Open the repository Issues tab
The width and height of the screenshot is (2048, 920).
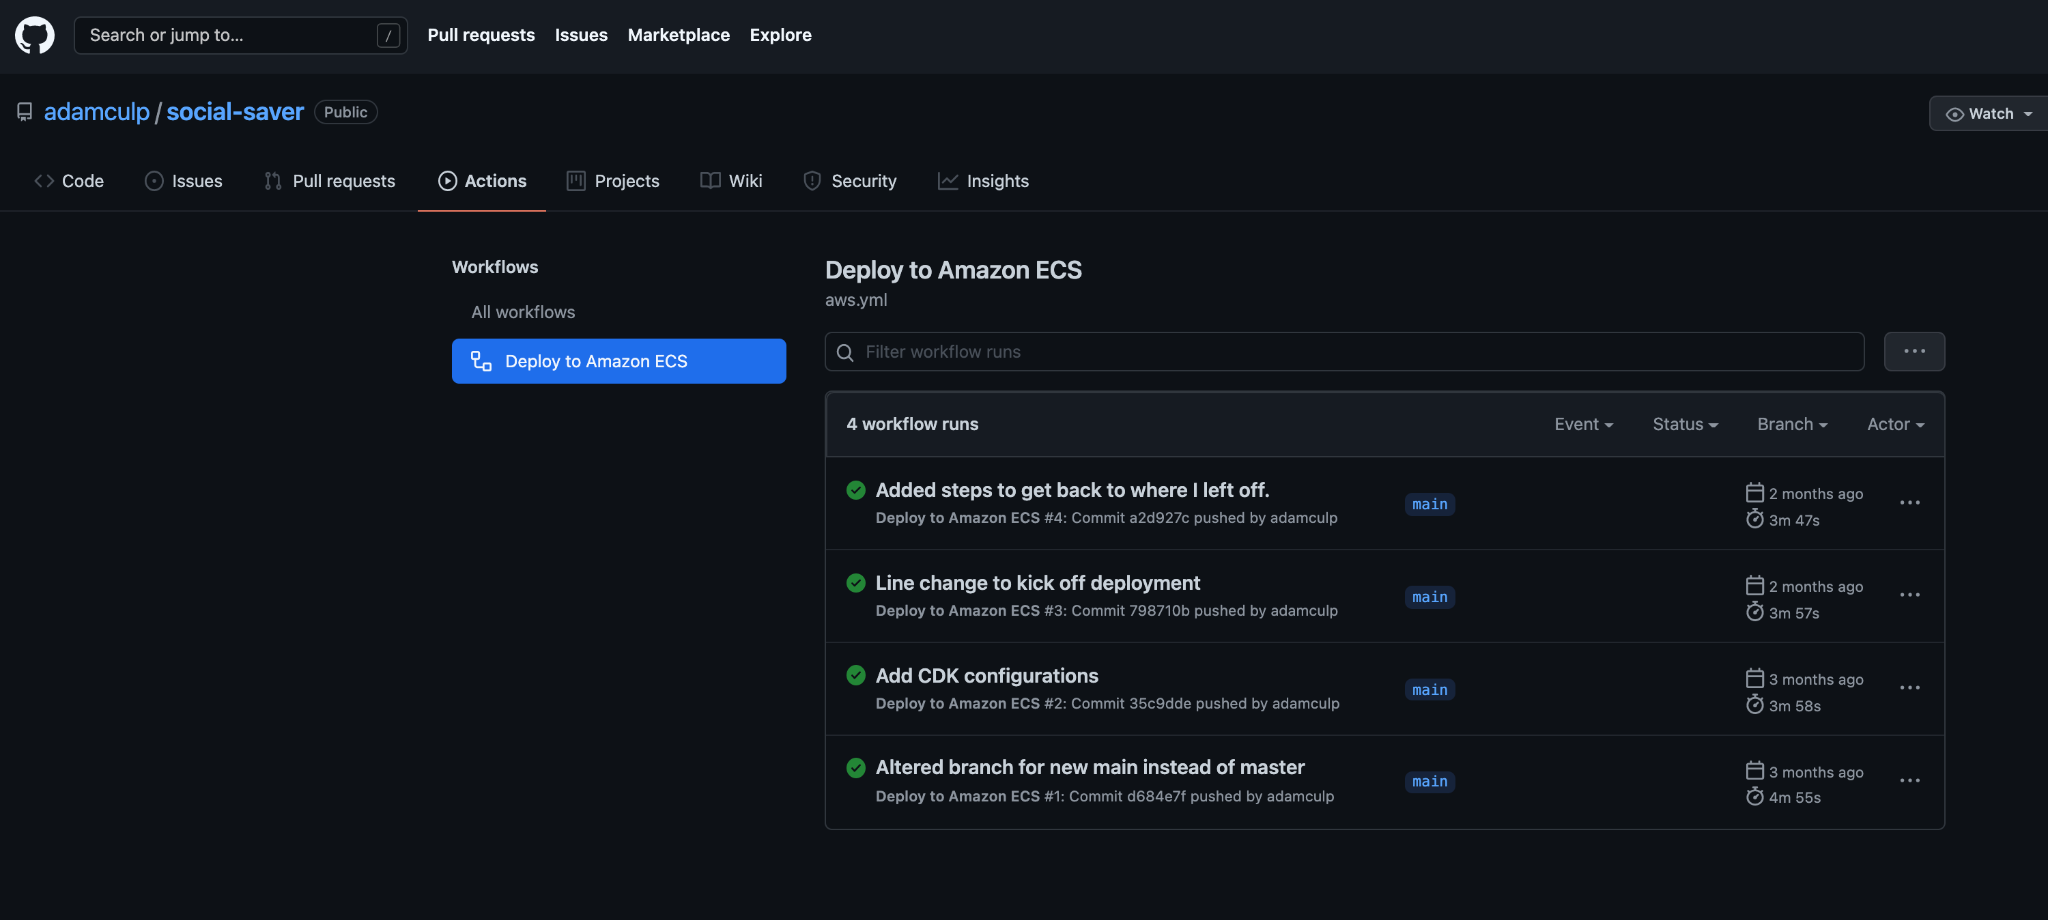coord(184,181)
